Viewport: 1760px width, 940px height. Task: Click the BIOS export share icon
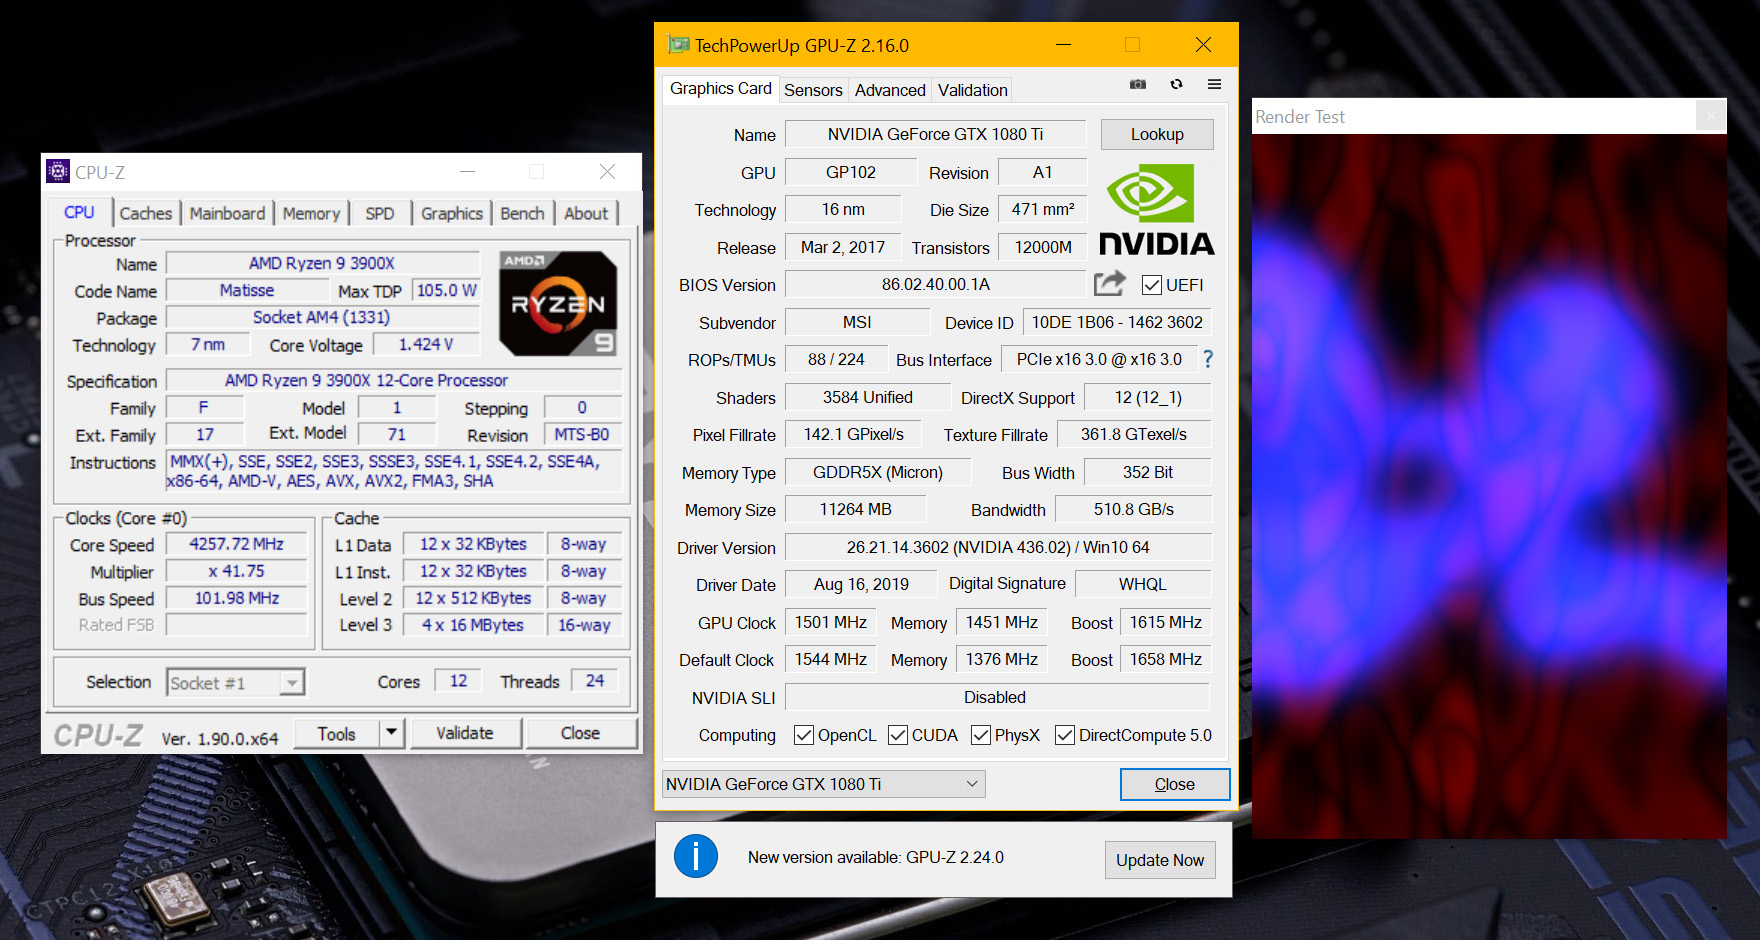tap(1109, 284)
